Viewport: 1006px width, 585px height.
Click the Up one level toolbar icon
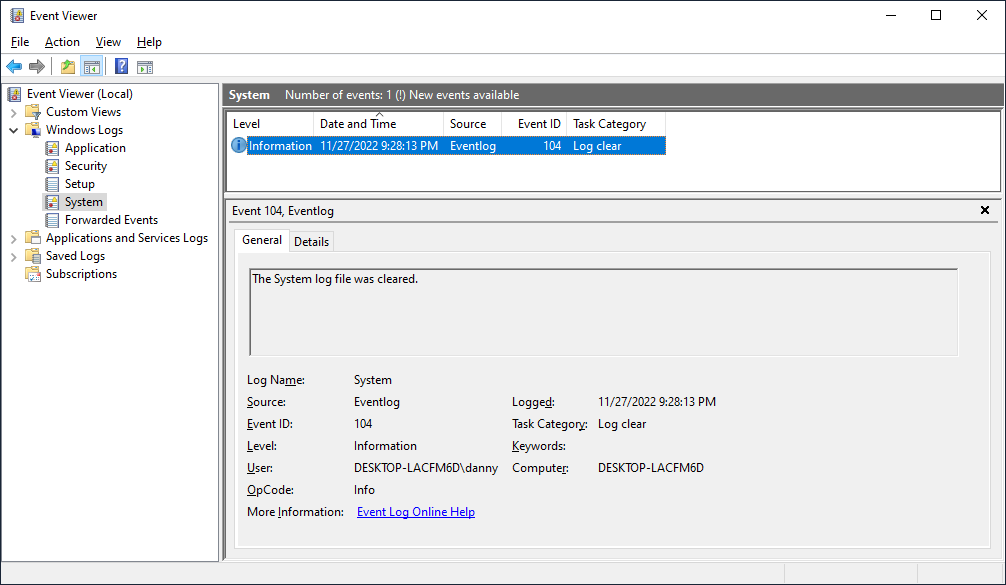click(x=68, y=66)
